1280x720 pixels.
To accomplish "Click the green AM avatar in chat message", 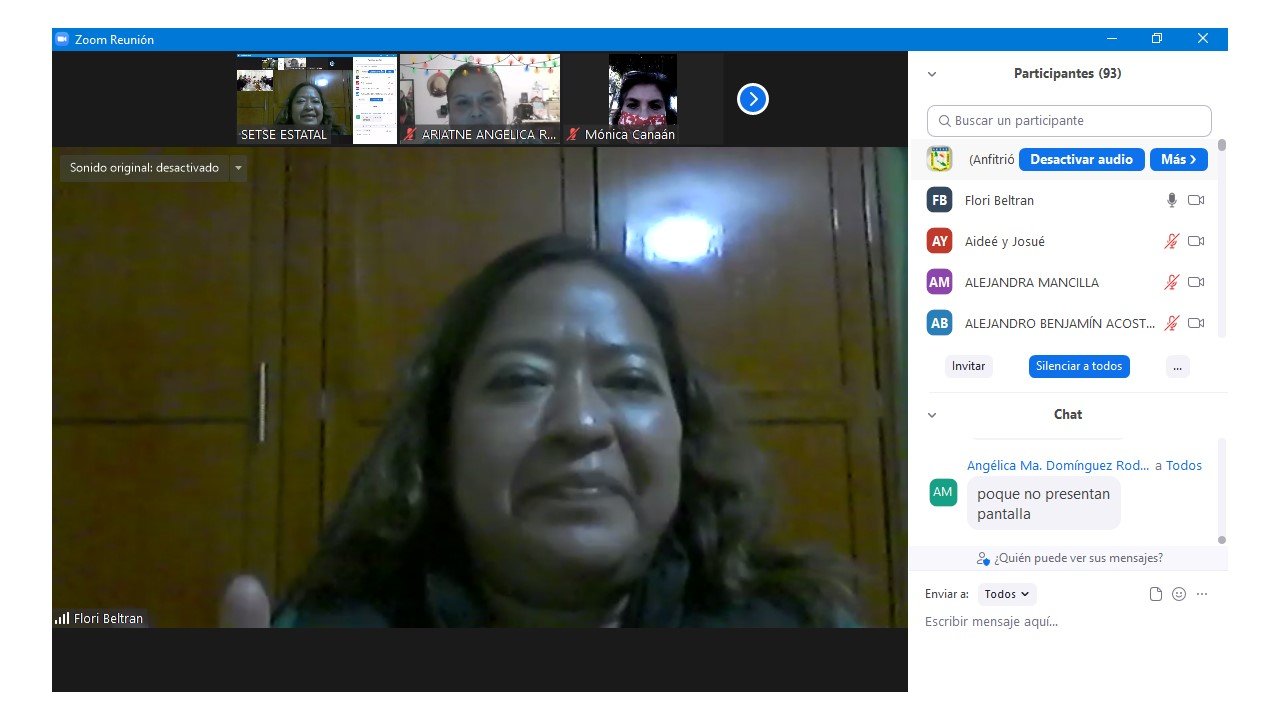I will [943, 492].
